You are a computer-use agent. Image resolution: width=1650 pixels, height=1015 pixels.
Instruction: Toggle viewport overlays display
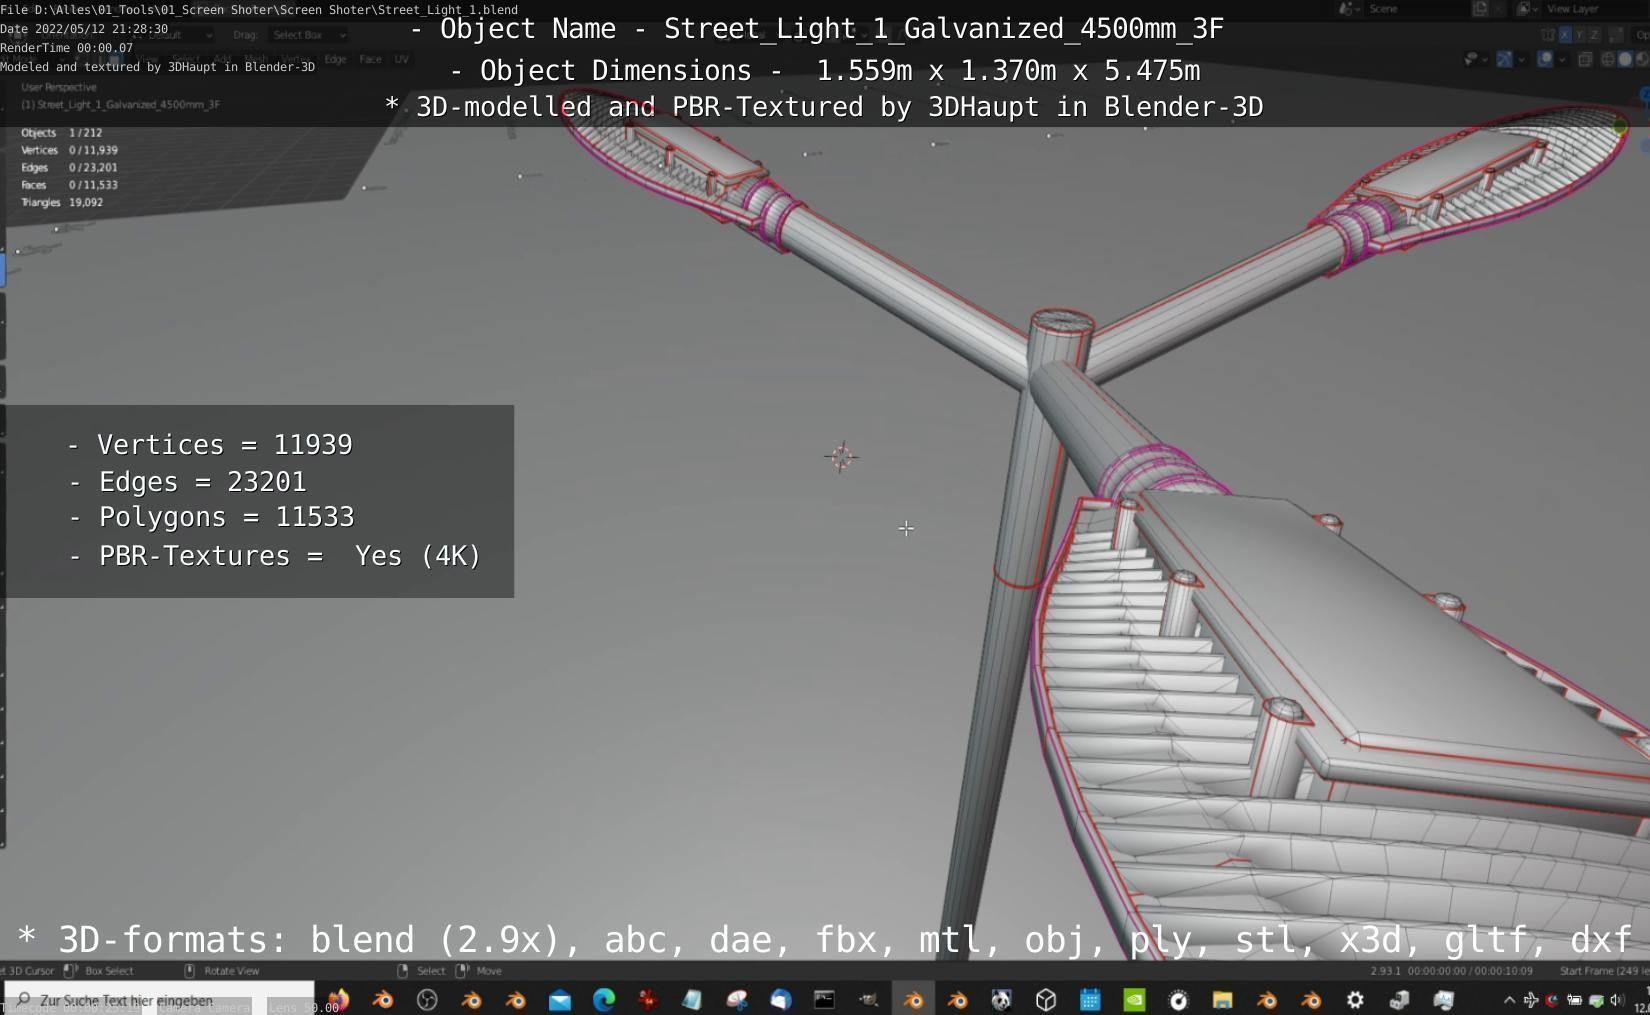(1545, 59)
